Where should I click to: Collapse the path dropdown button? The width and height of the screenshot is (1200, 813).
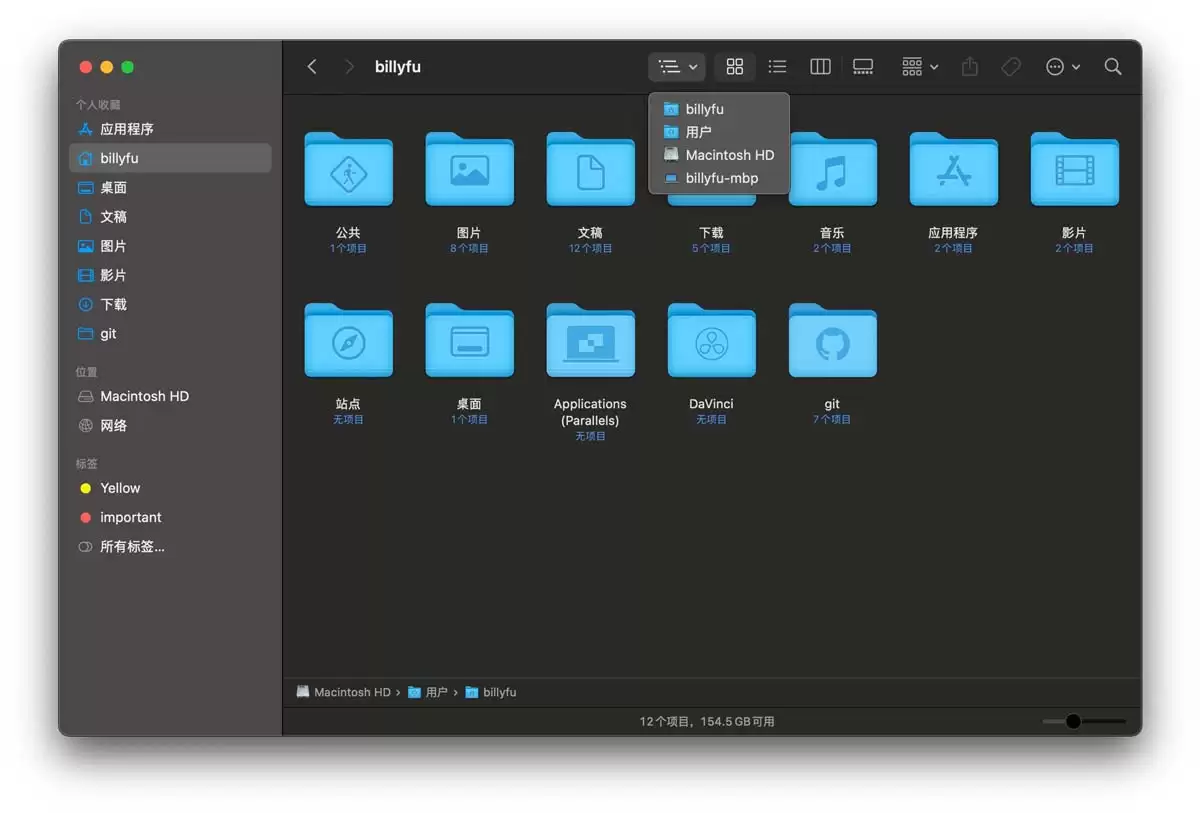pos(678,67)
